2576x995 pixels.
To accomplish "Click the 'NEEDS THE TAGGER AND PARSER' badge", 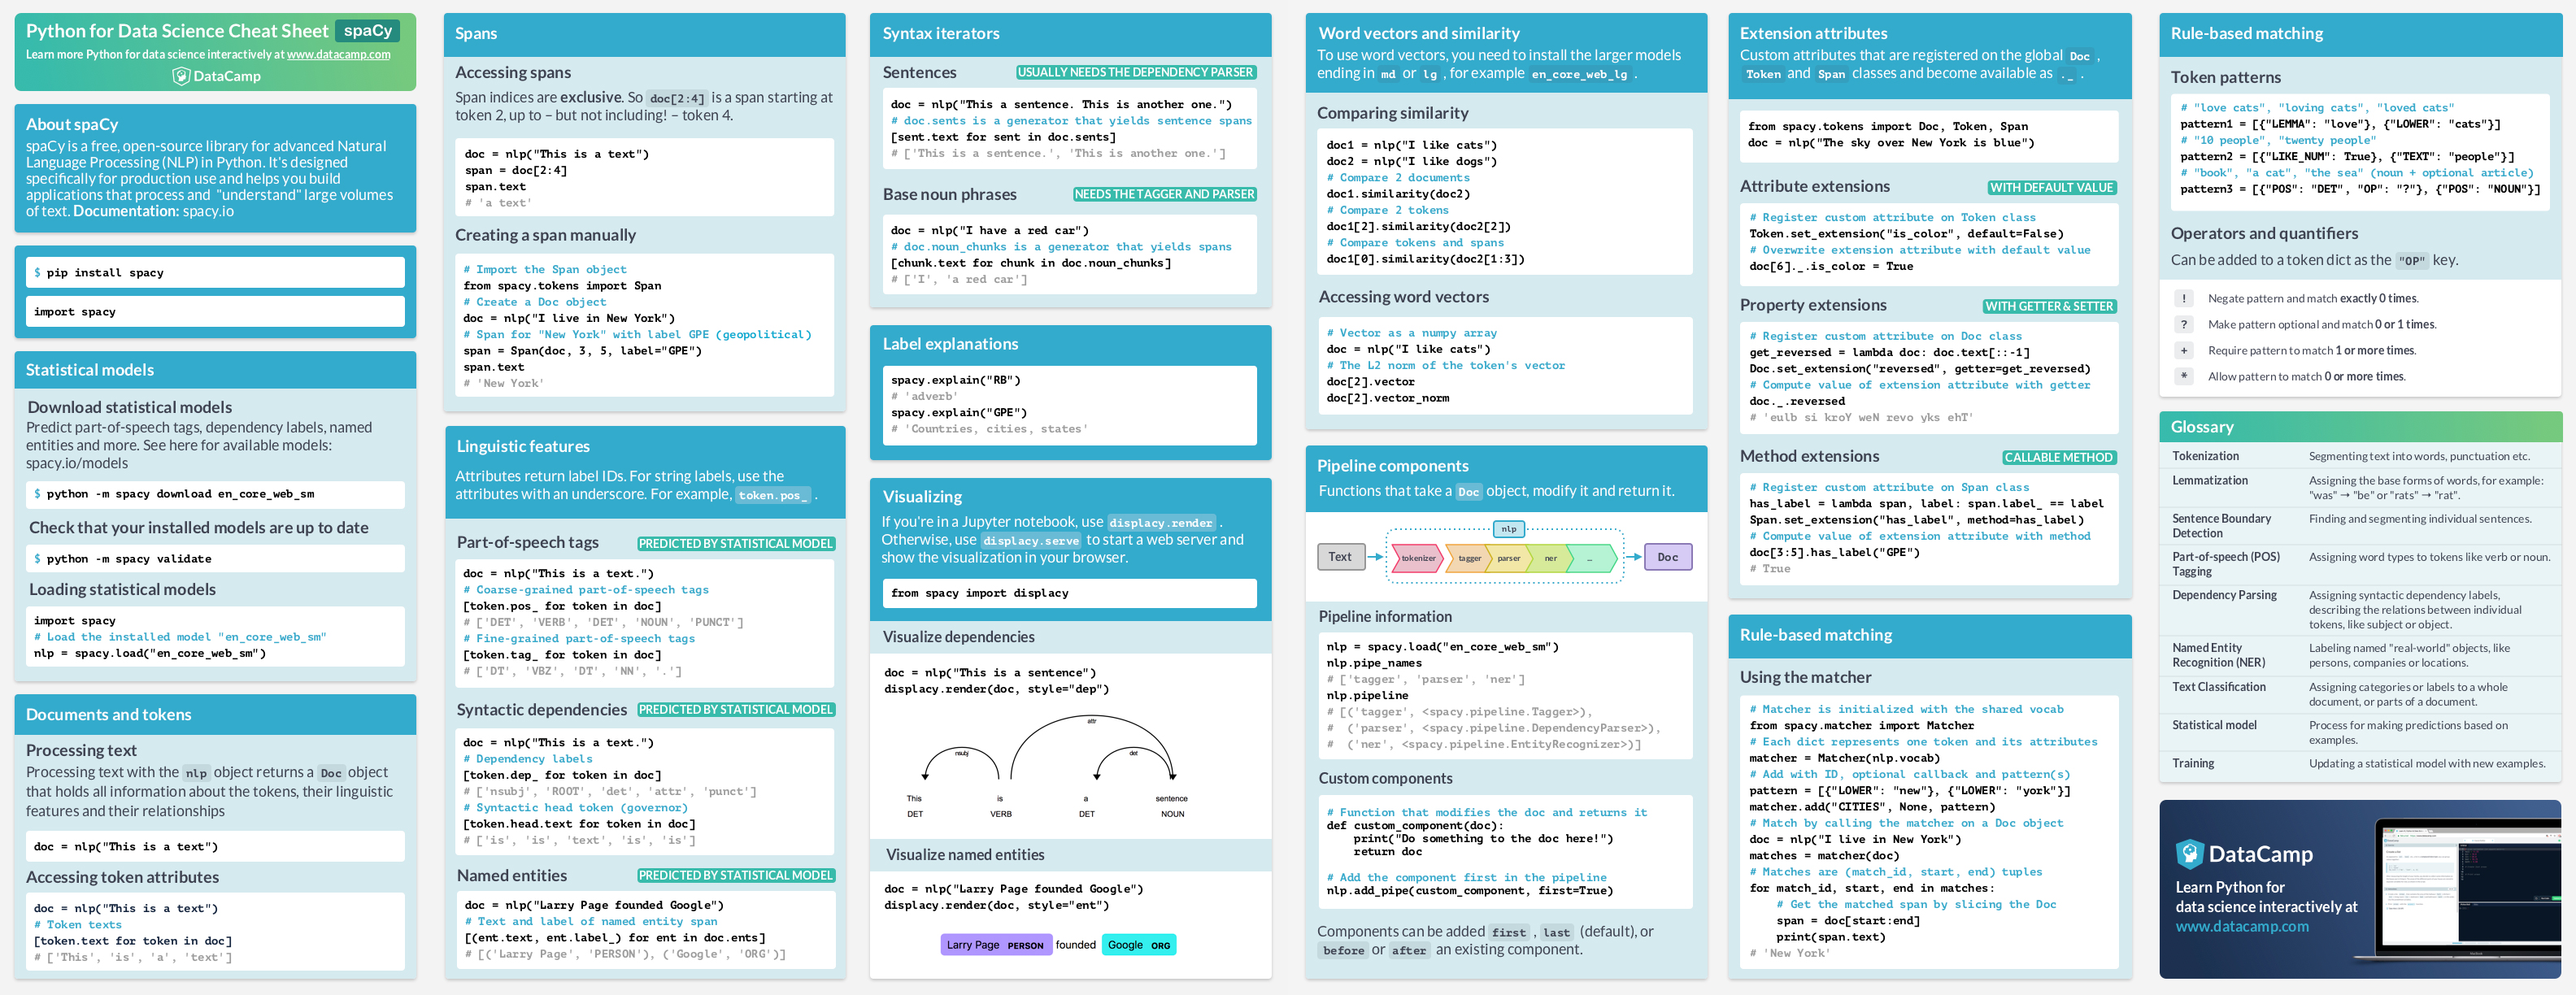I will tap(1164, 194).
